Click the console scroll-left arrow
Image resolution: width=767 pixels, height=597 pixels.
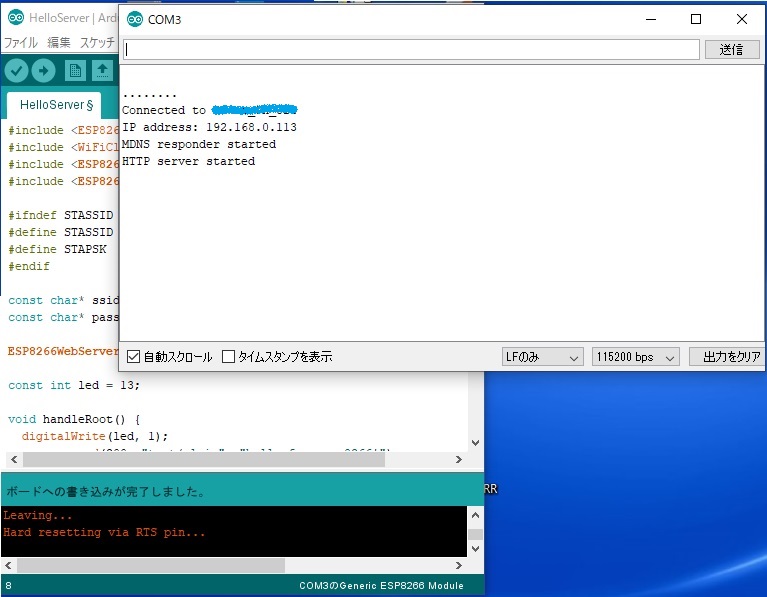coord(8,566)
